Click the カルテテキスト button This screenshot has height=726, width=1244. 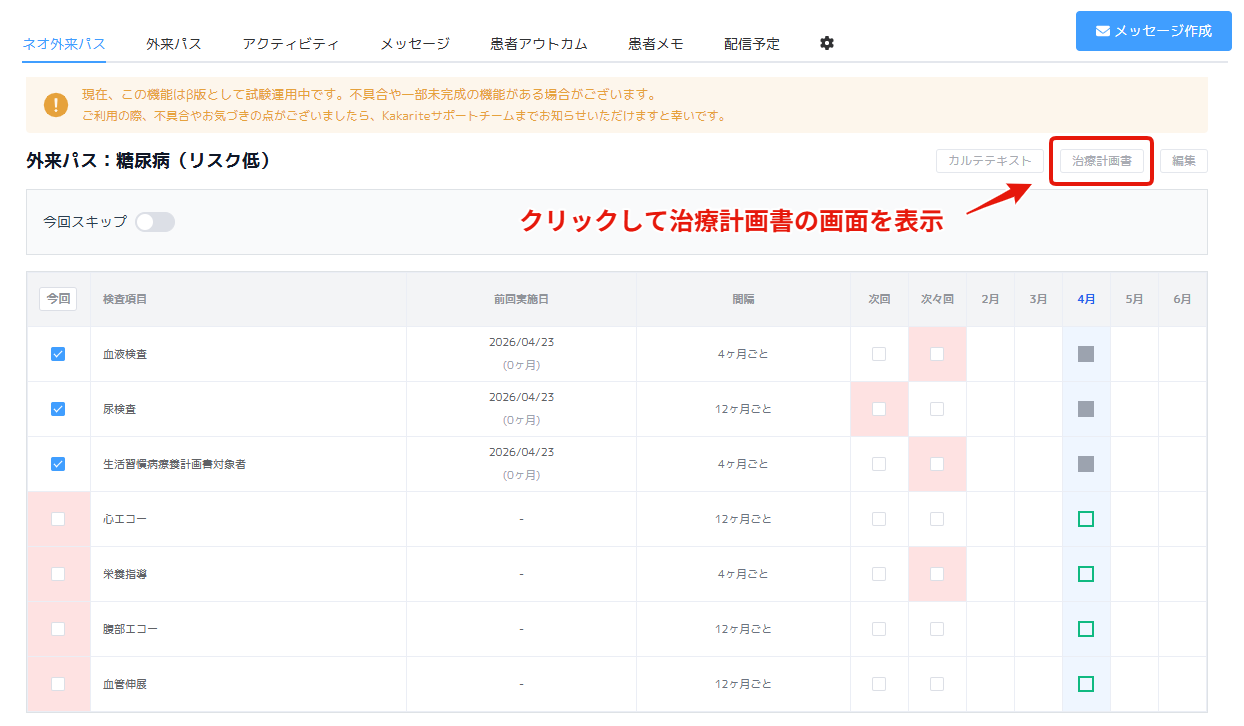(989, 161)
